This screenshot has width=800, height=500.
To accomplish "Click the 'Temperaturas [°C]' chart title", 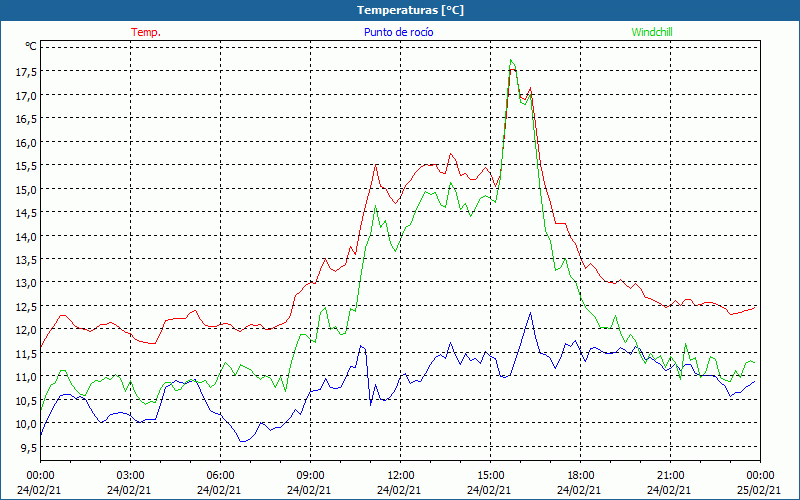I will coord(410,10).
